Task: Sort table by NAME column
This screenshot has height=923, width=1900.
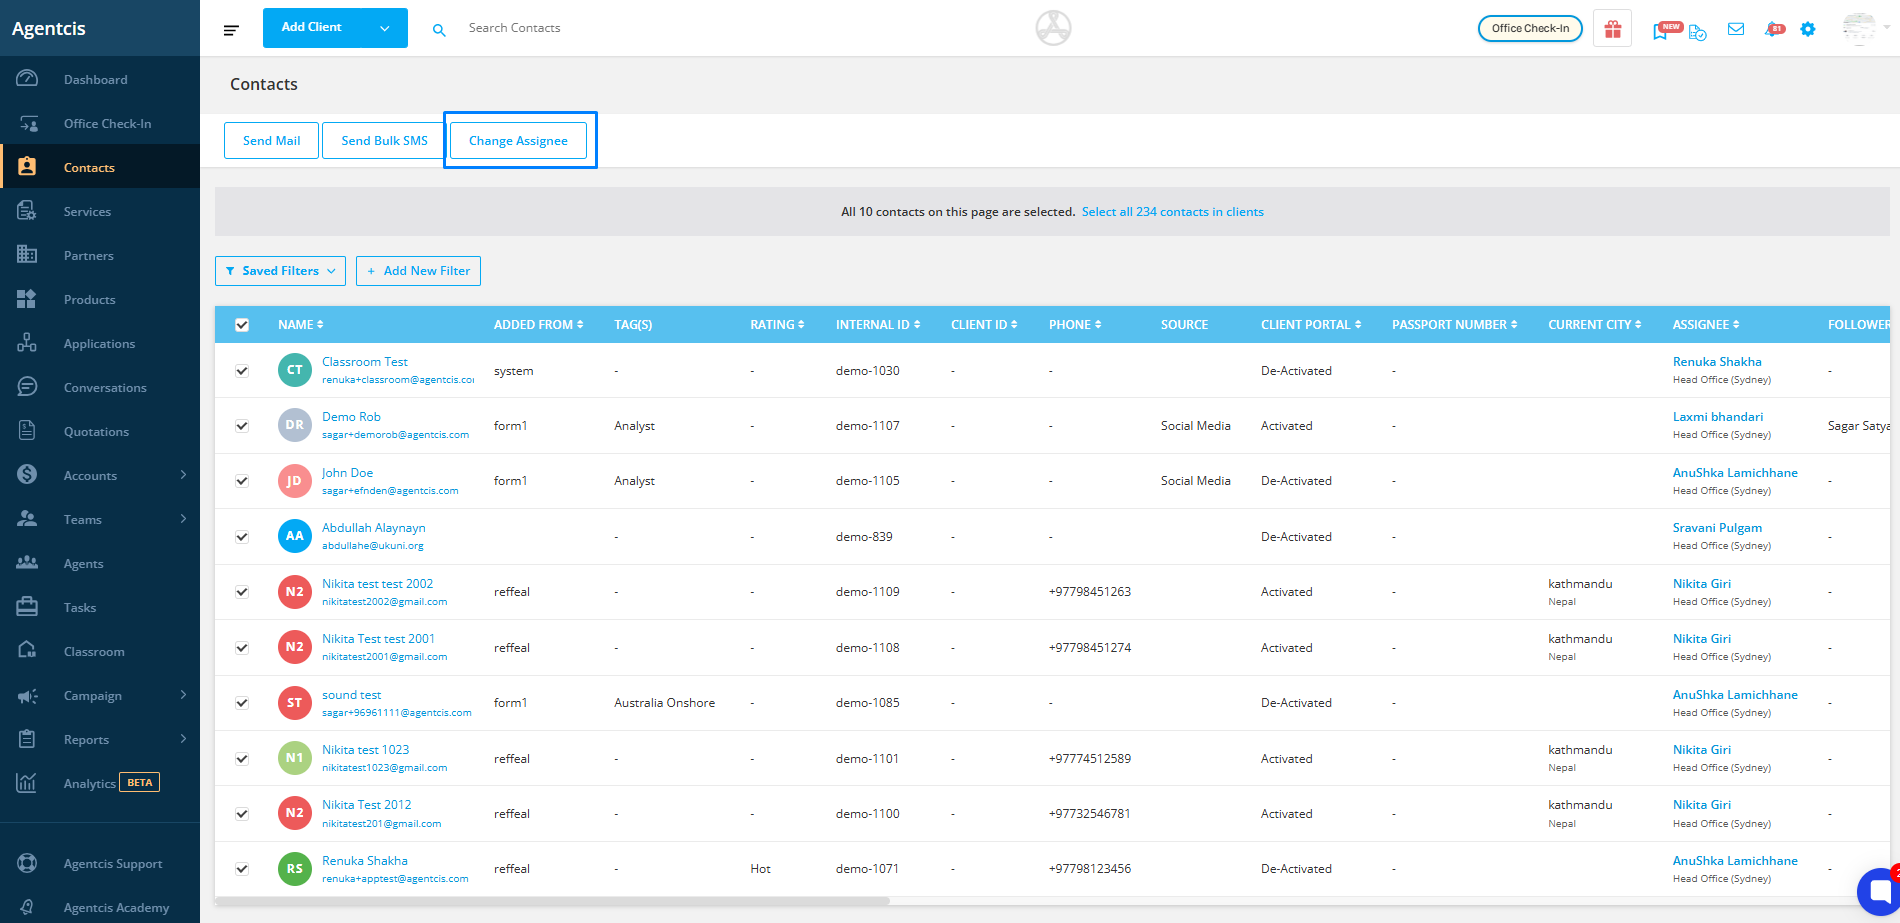Action: [x=301, y=325]
